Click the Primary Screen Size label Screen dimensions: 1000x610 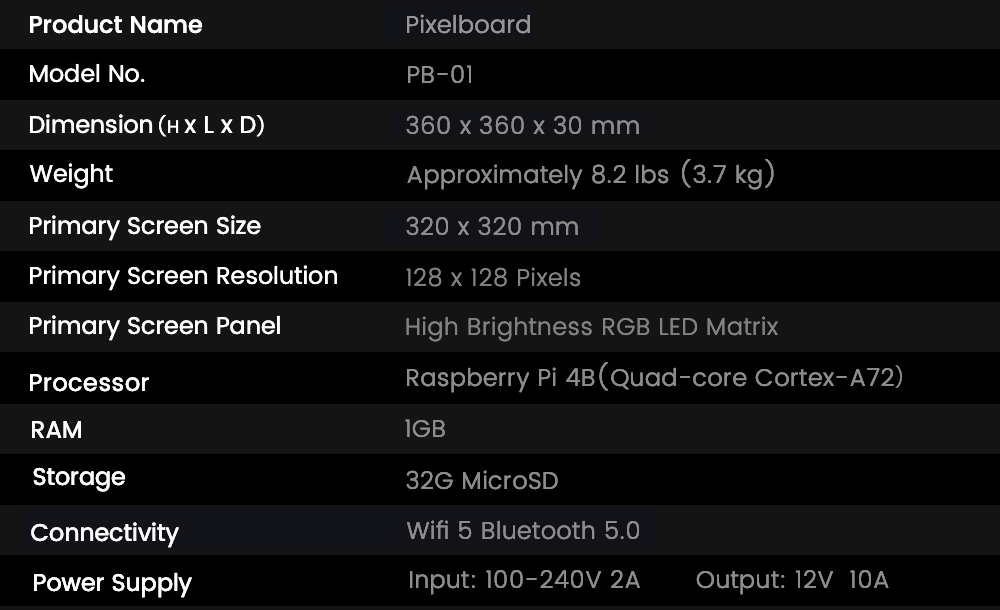[x=145, y=226]
